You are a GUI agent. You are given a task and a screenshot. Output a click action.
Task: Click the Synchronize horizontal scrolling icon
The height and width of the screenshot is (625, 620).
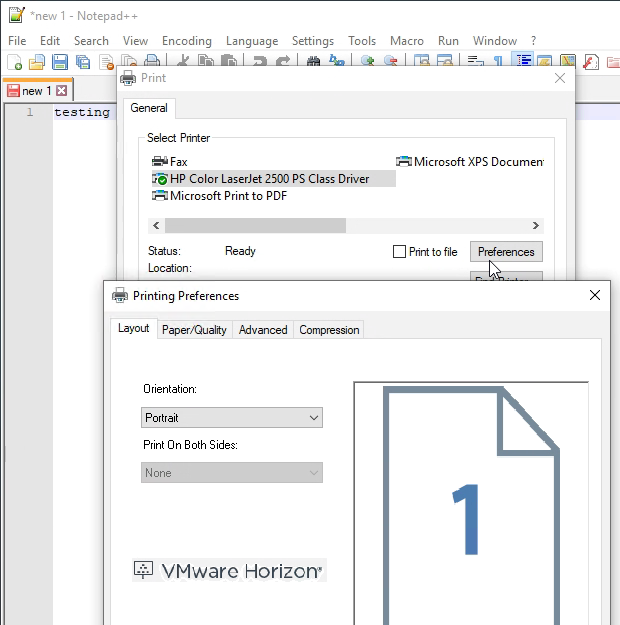tap(445, 60)
